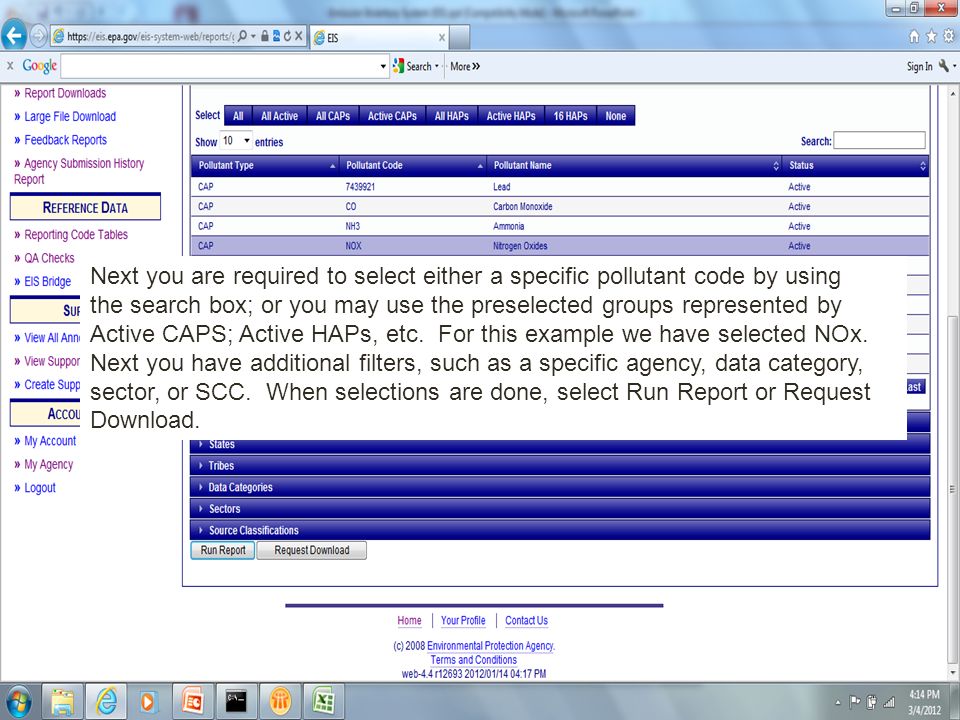The height and width of the screenshot is (720, 960).
Task: Select the None group button
Action: pos(615,116)
